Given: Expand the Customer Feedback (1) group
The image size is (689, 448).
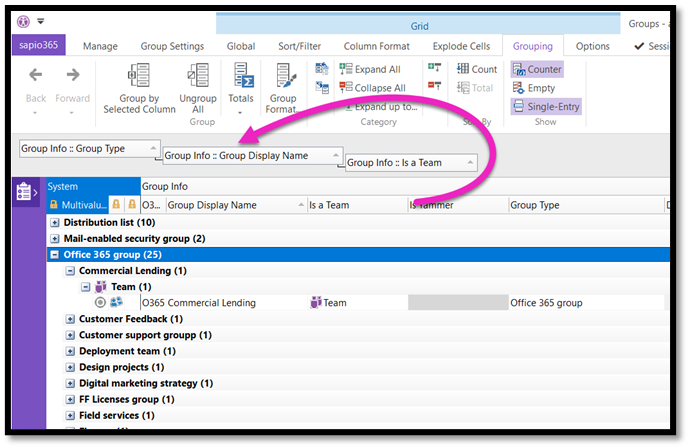Looking at the screenshot, I should click(x=70, y=319).
